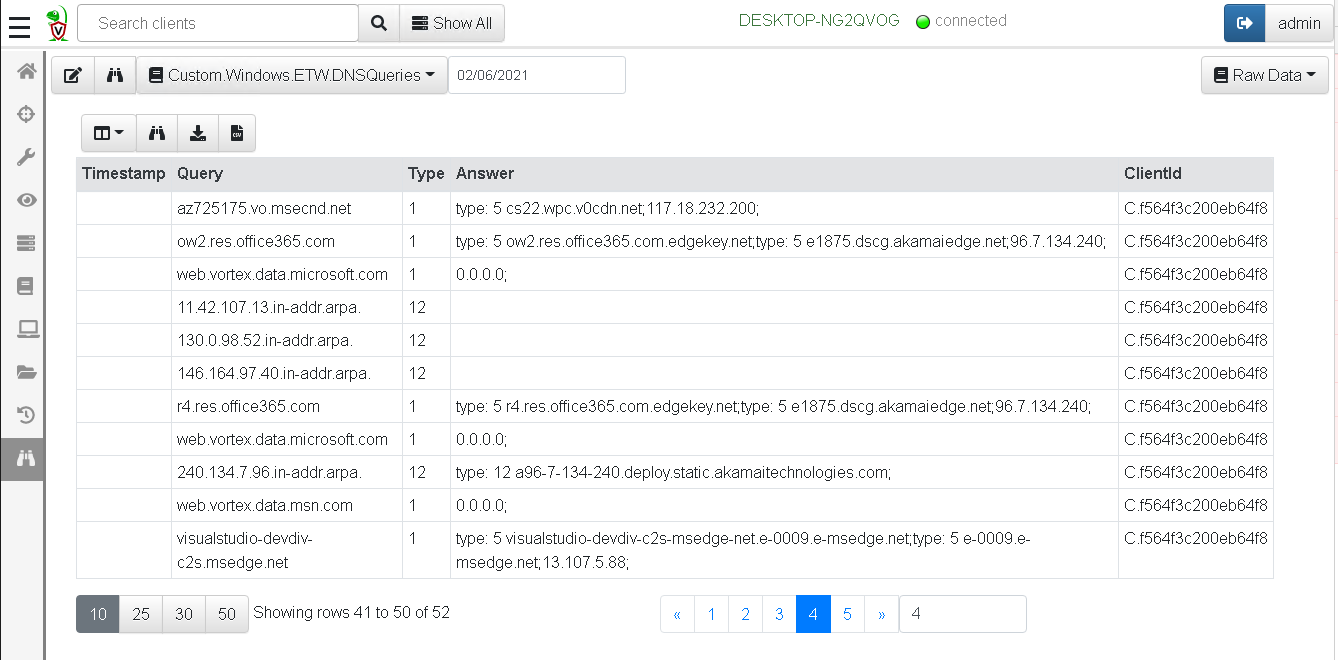Export table data with the CSV icon
Screen dimensions: 1338x660
coord(236,132)
